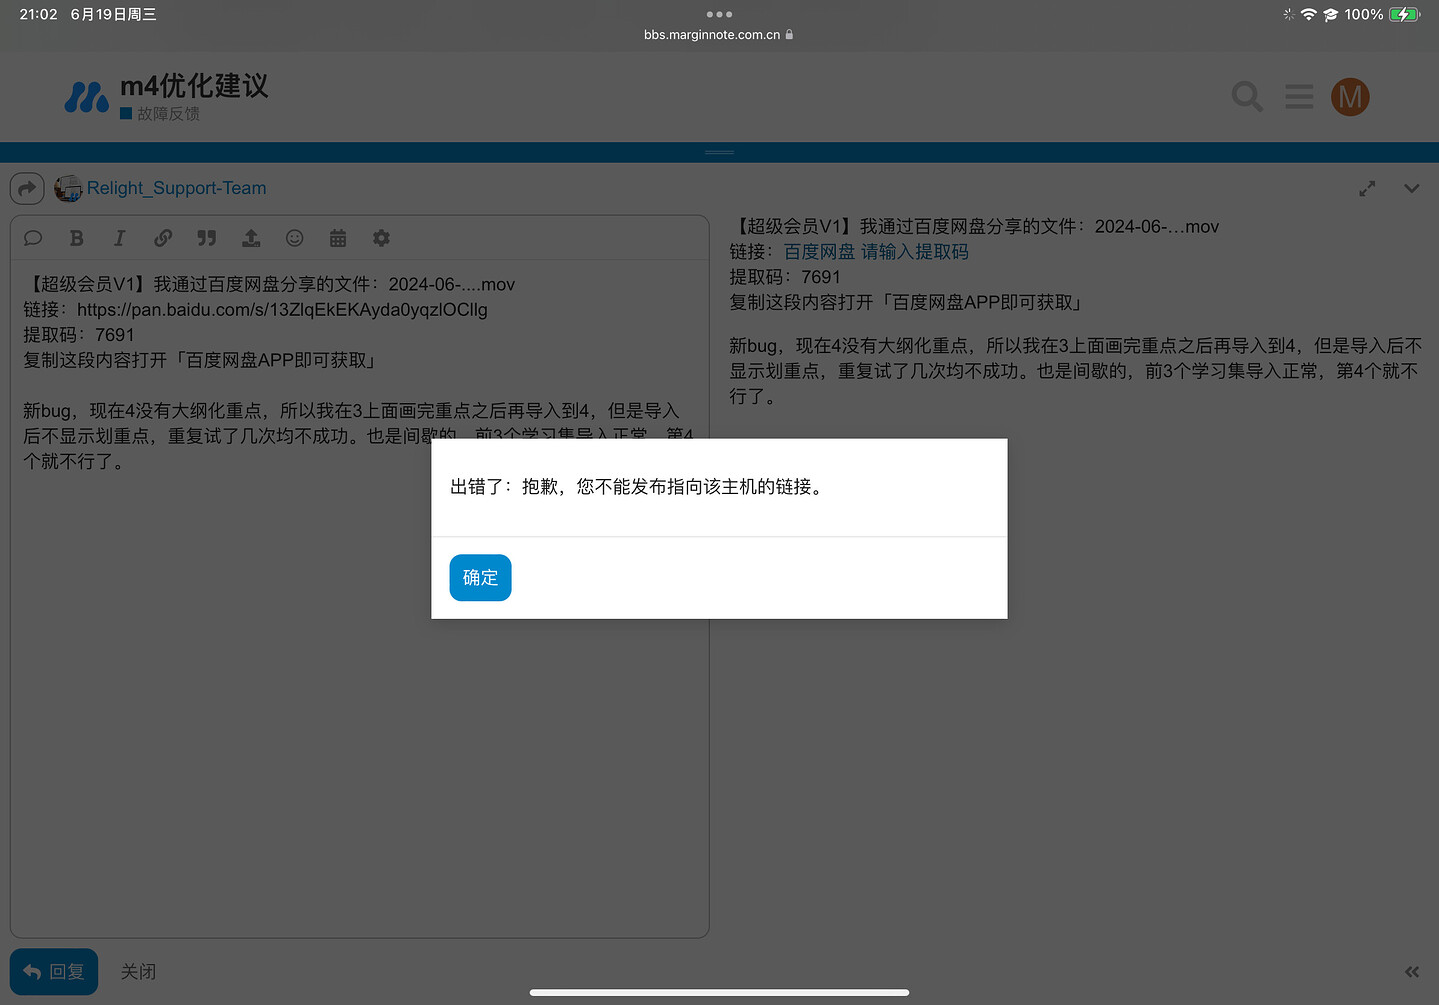Click the reply-to arrow button
The height and width of the screenshot is (1005, 1439).
coord(27,188)
